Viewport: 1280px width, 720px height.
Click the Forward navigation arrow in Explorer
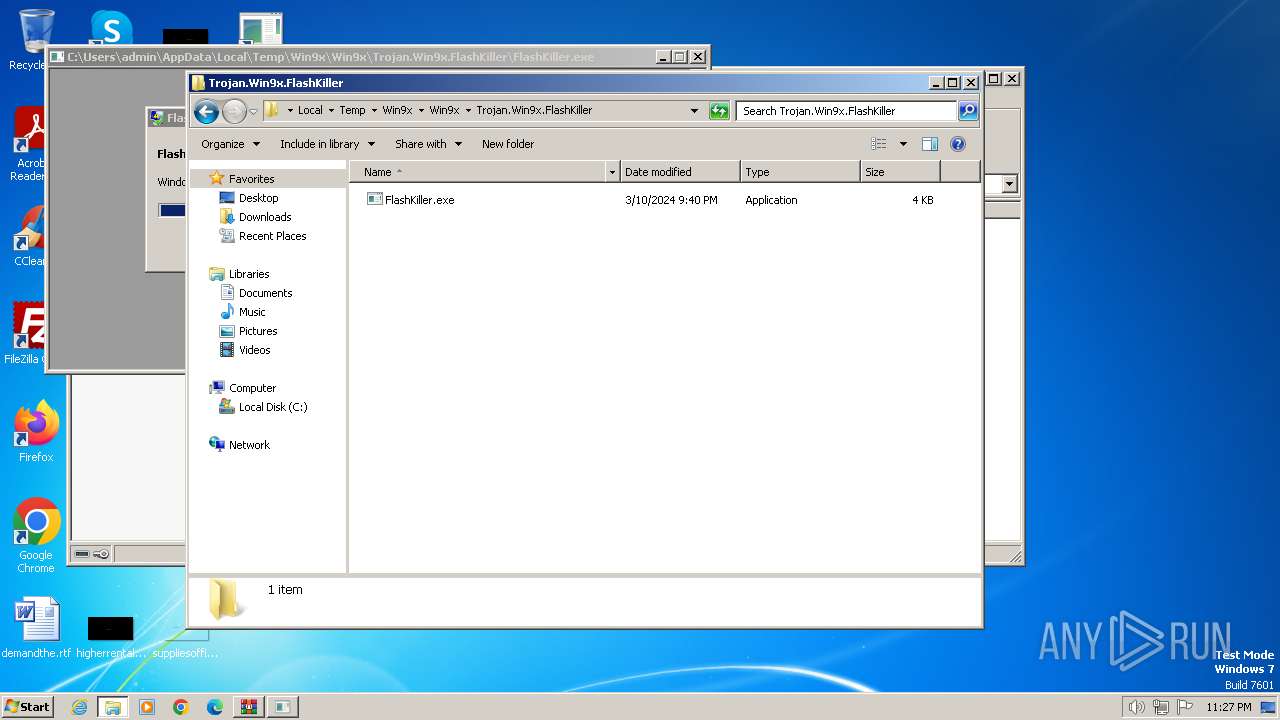tap(234, 111)
